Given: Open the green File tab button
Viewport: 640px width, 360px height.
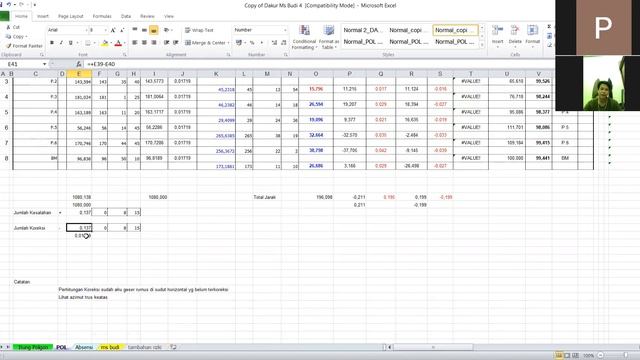Looking at the screenshot, I should 4,16.
